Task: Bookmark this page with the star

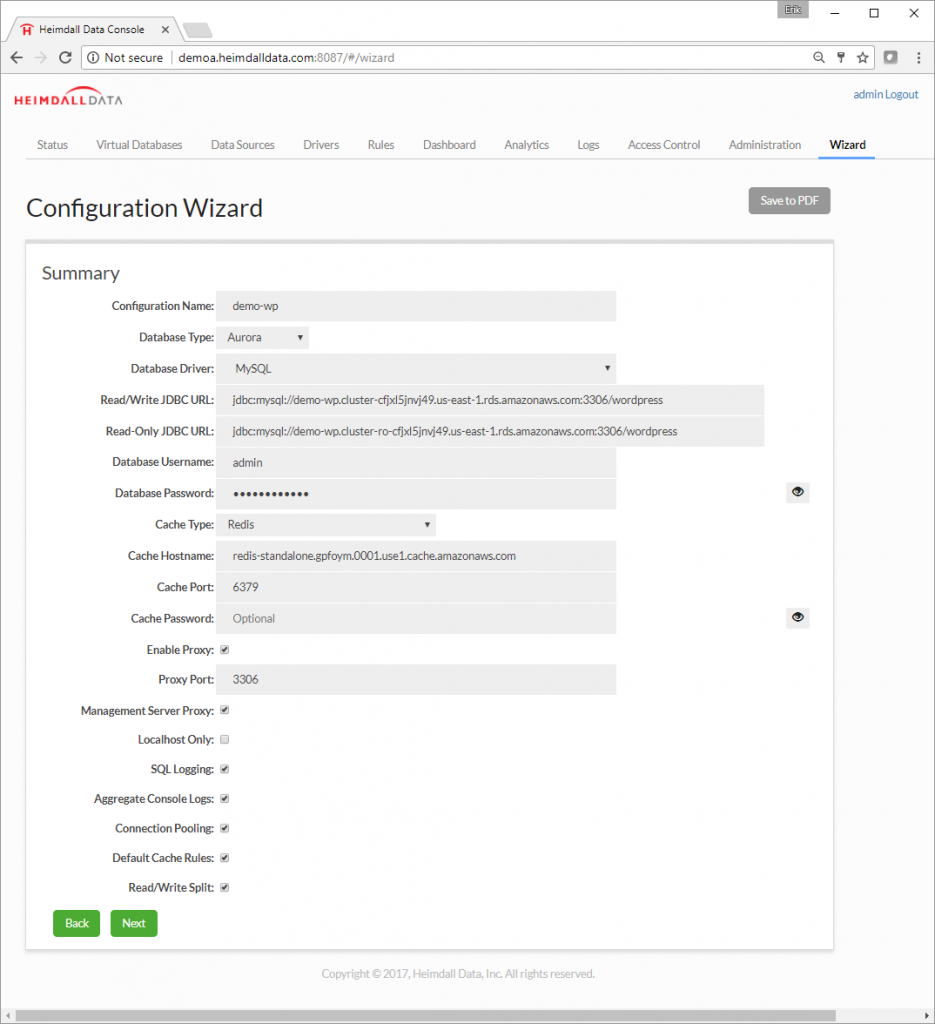Action: click(x=863, y=57)
